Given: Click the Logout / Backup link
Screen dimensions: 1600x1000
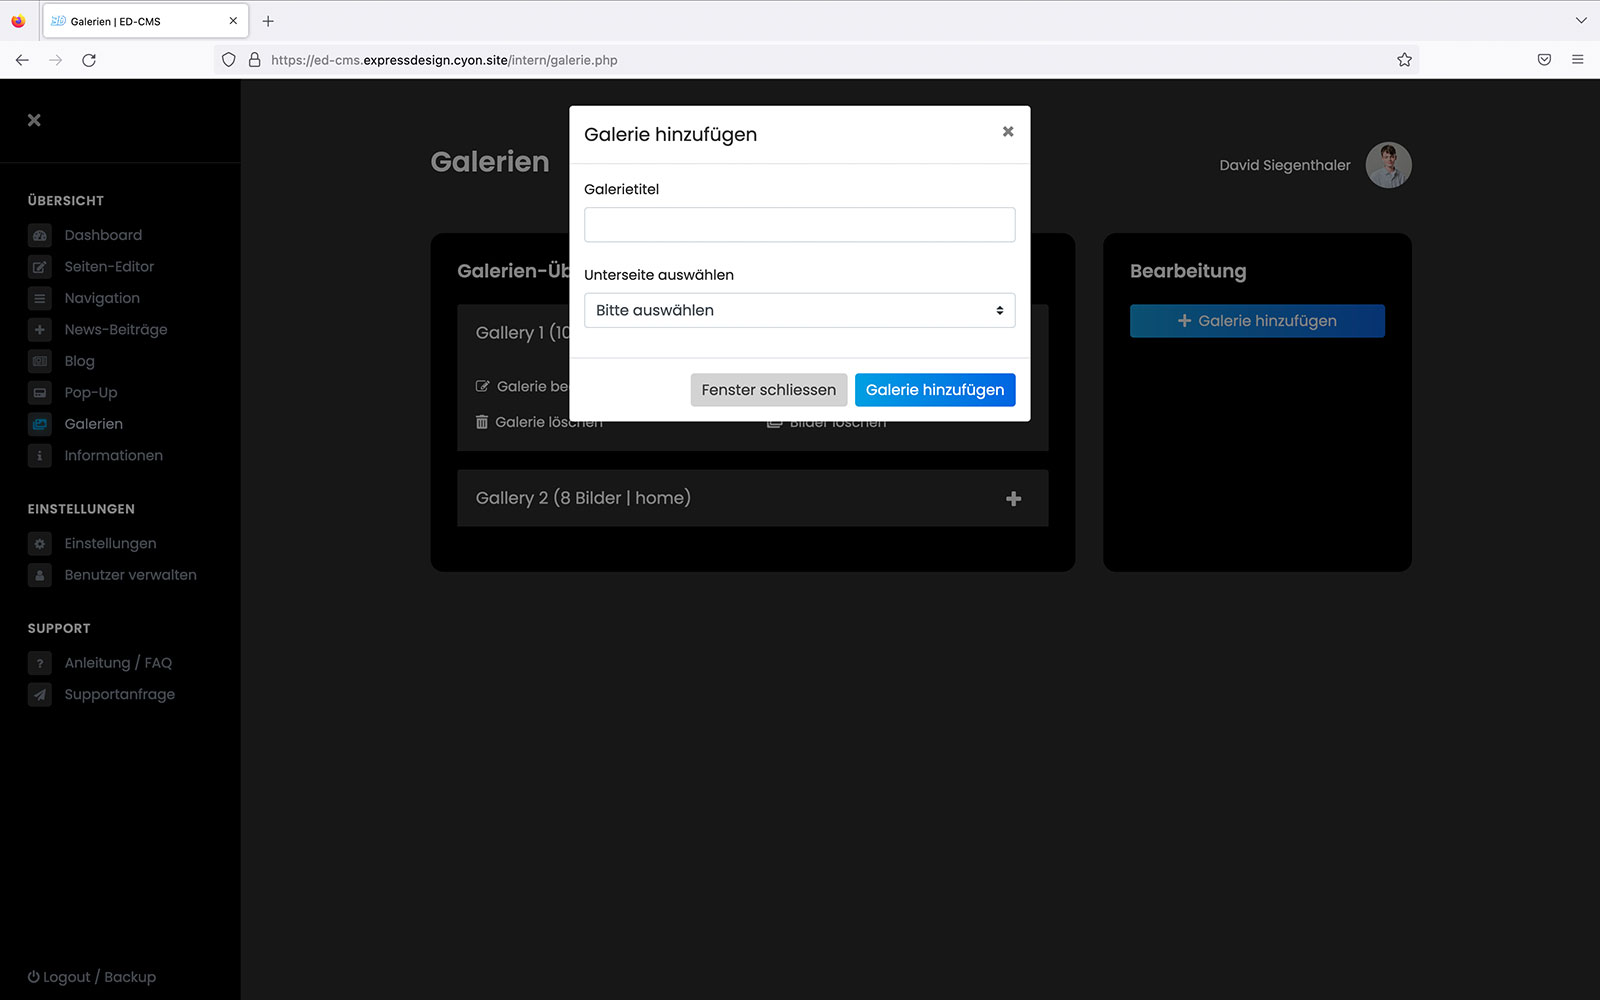Looking at the screenshot, I should [92, 977].
